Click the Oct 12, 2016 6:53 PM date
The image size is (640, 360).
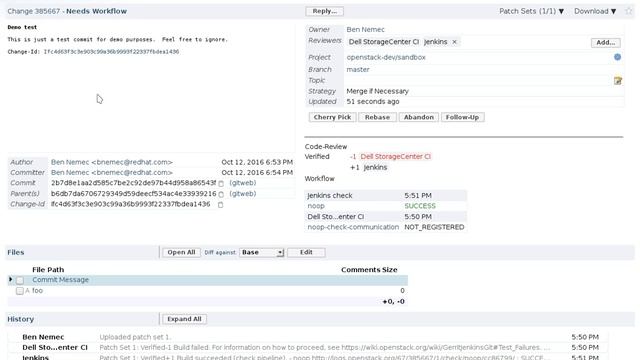(257, 162)
